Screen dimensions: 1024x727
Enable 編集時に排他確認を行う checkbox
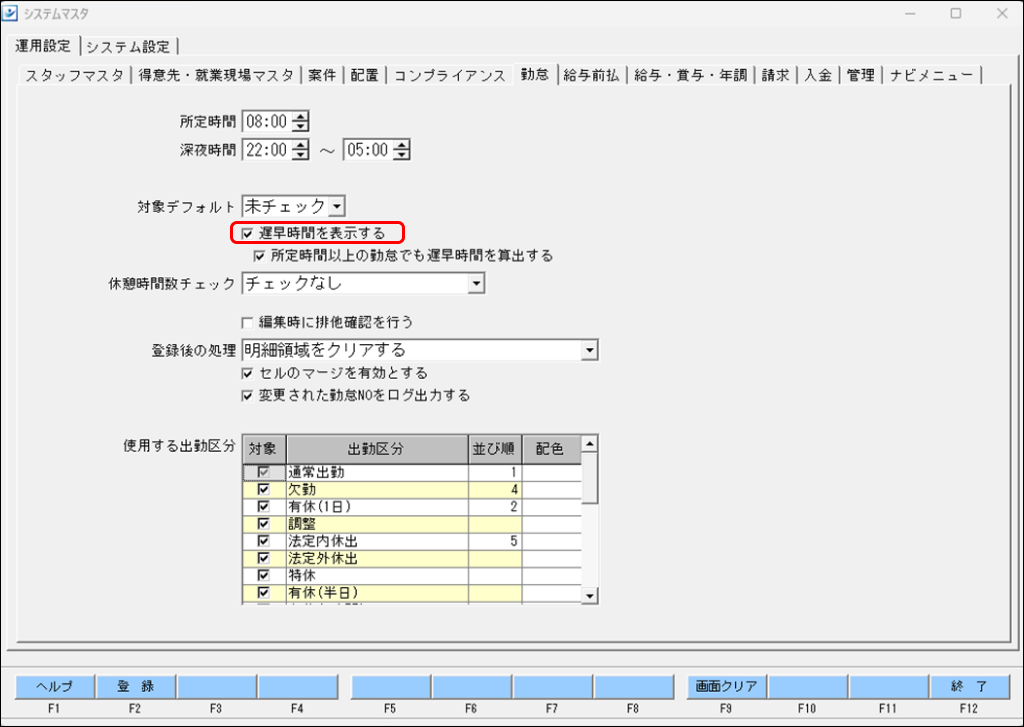pos(248,322)
